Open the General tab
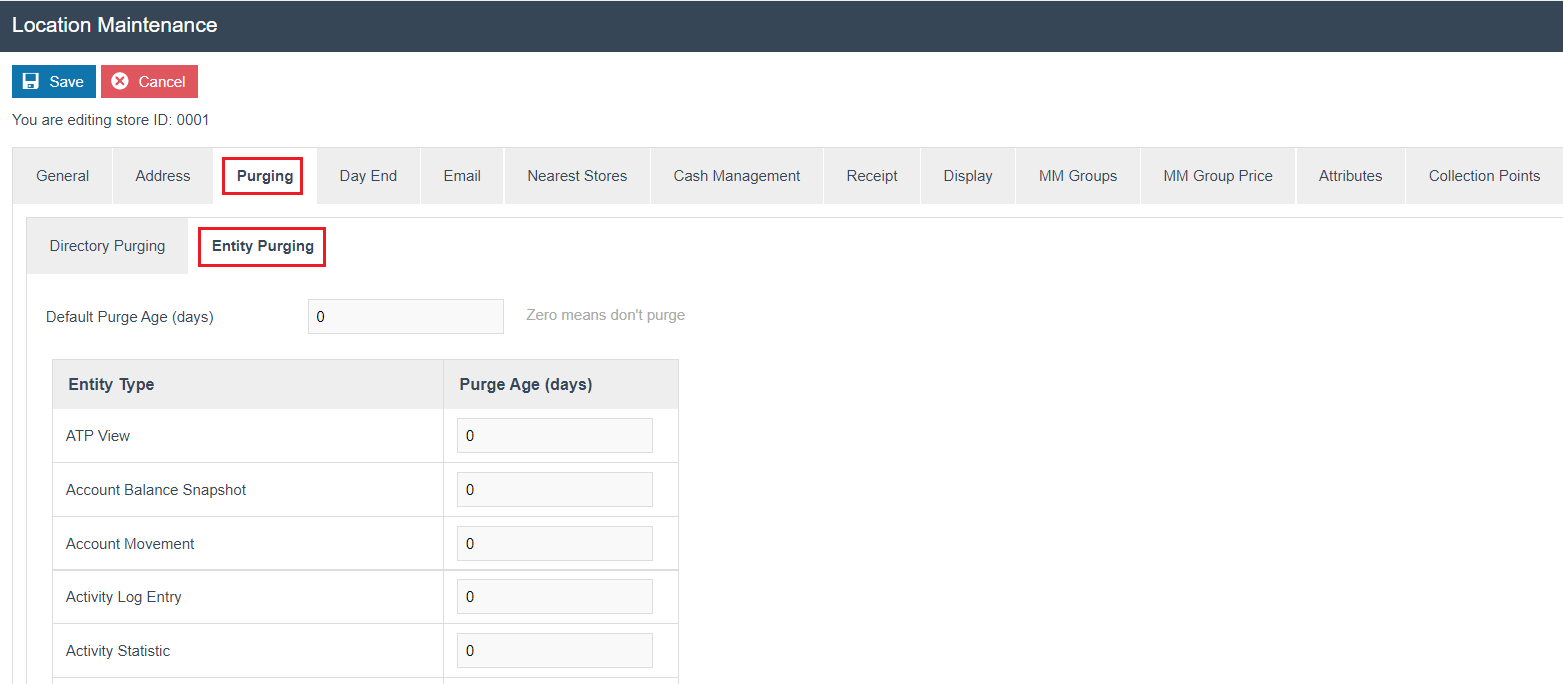The image size is (1563, 684). click(62, 176)
